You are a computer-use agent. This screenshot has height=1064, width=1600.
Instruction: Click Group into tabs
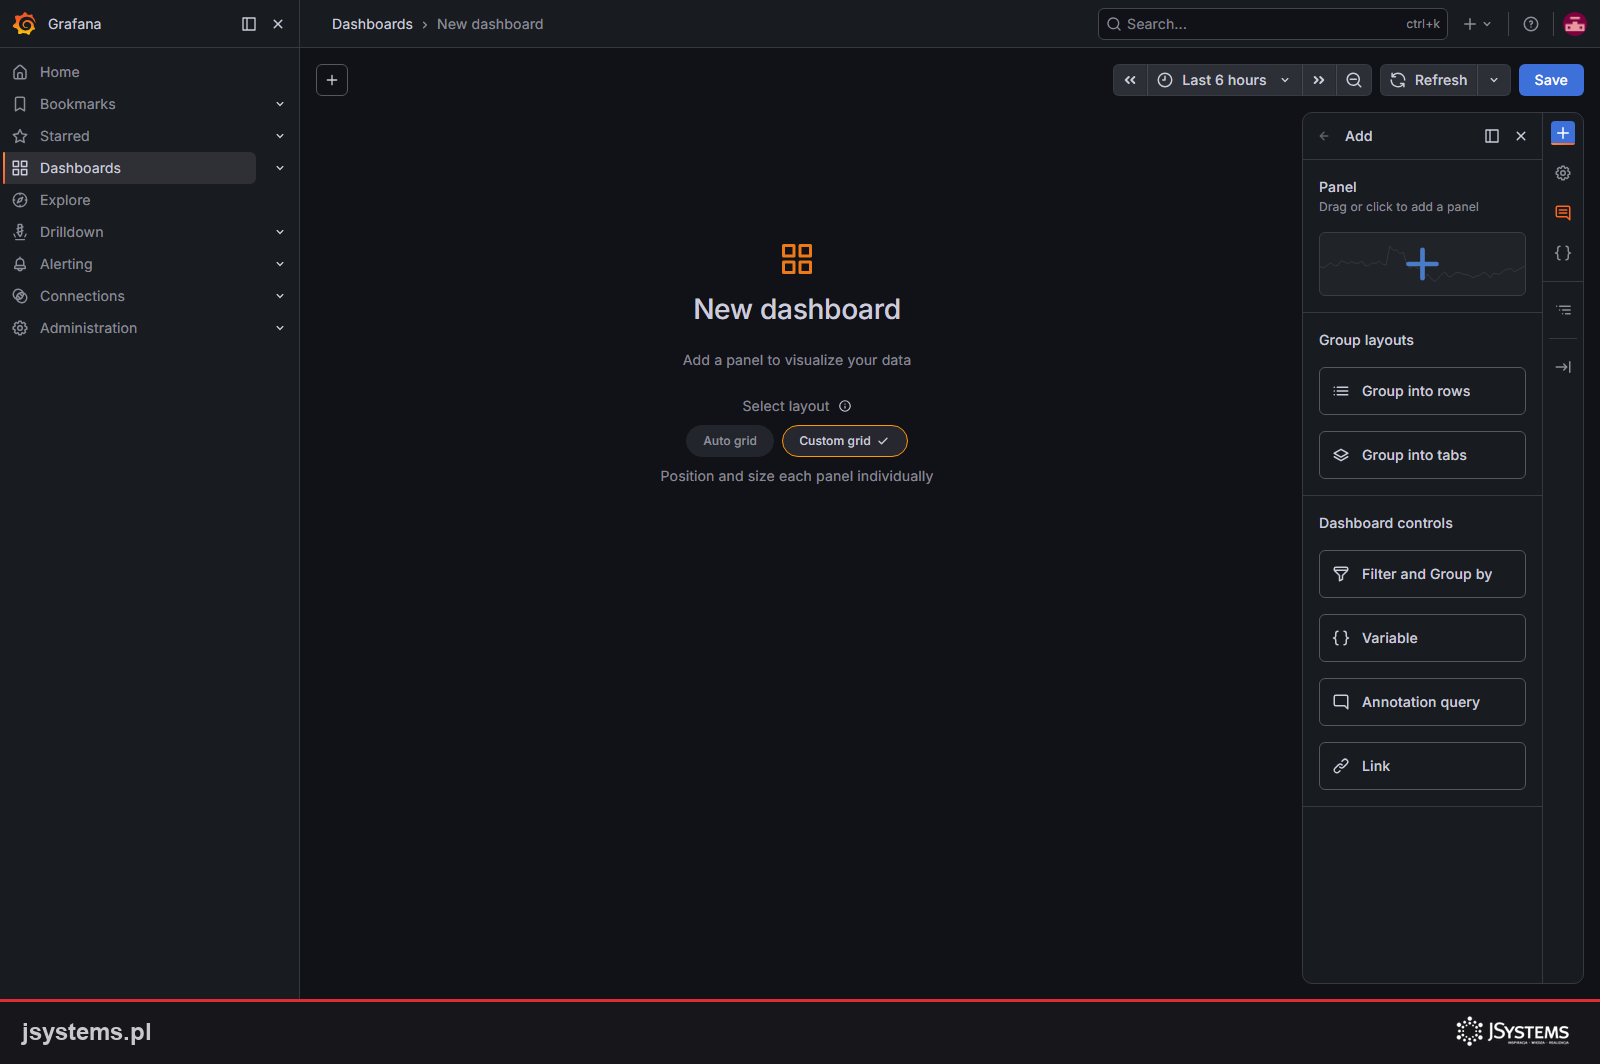click(1422, 455)
